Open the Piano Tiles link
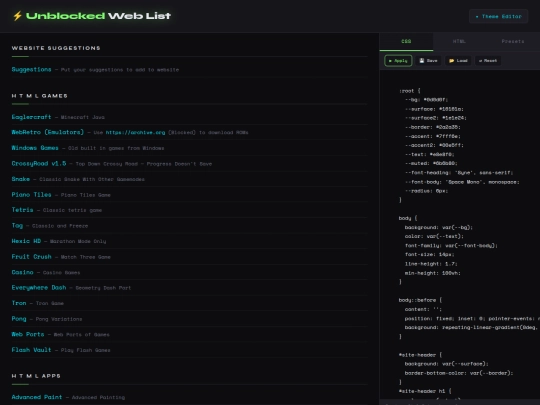The width and height of the screenshot is (540, 405). 31,195
